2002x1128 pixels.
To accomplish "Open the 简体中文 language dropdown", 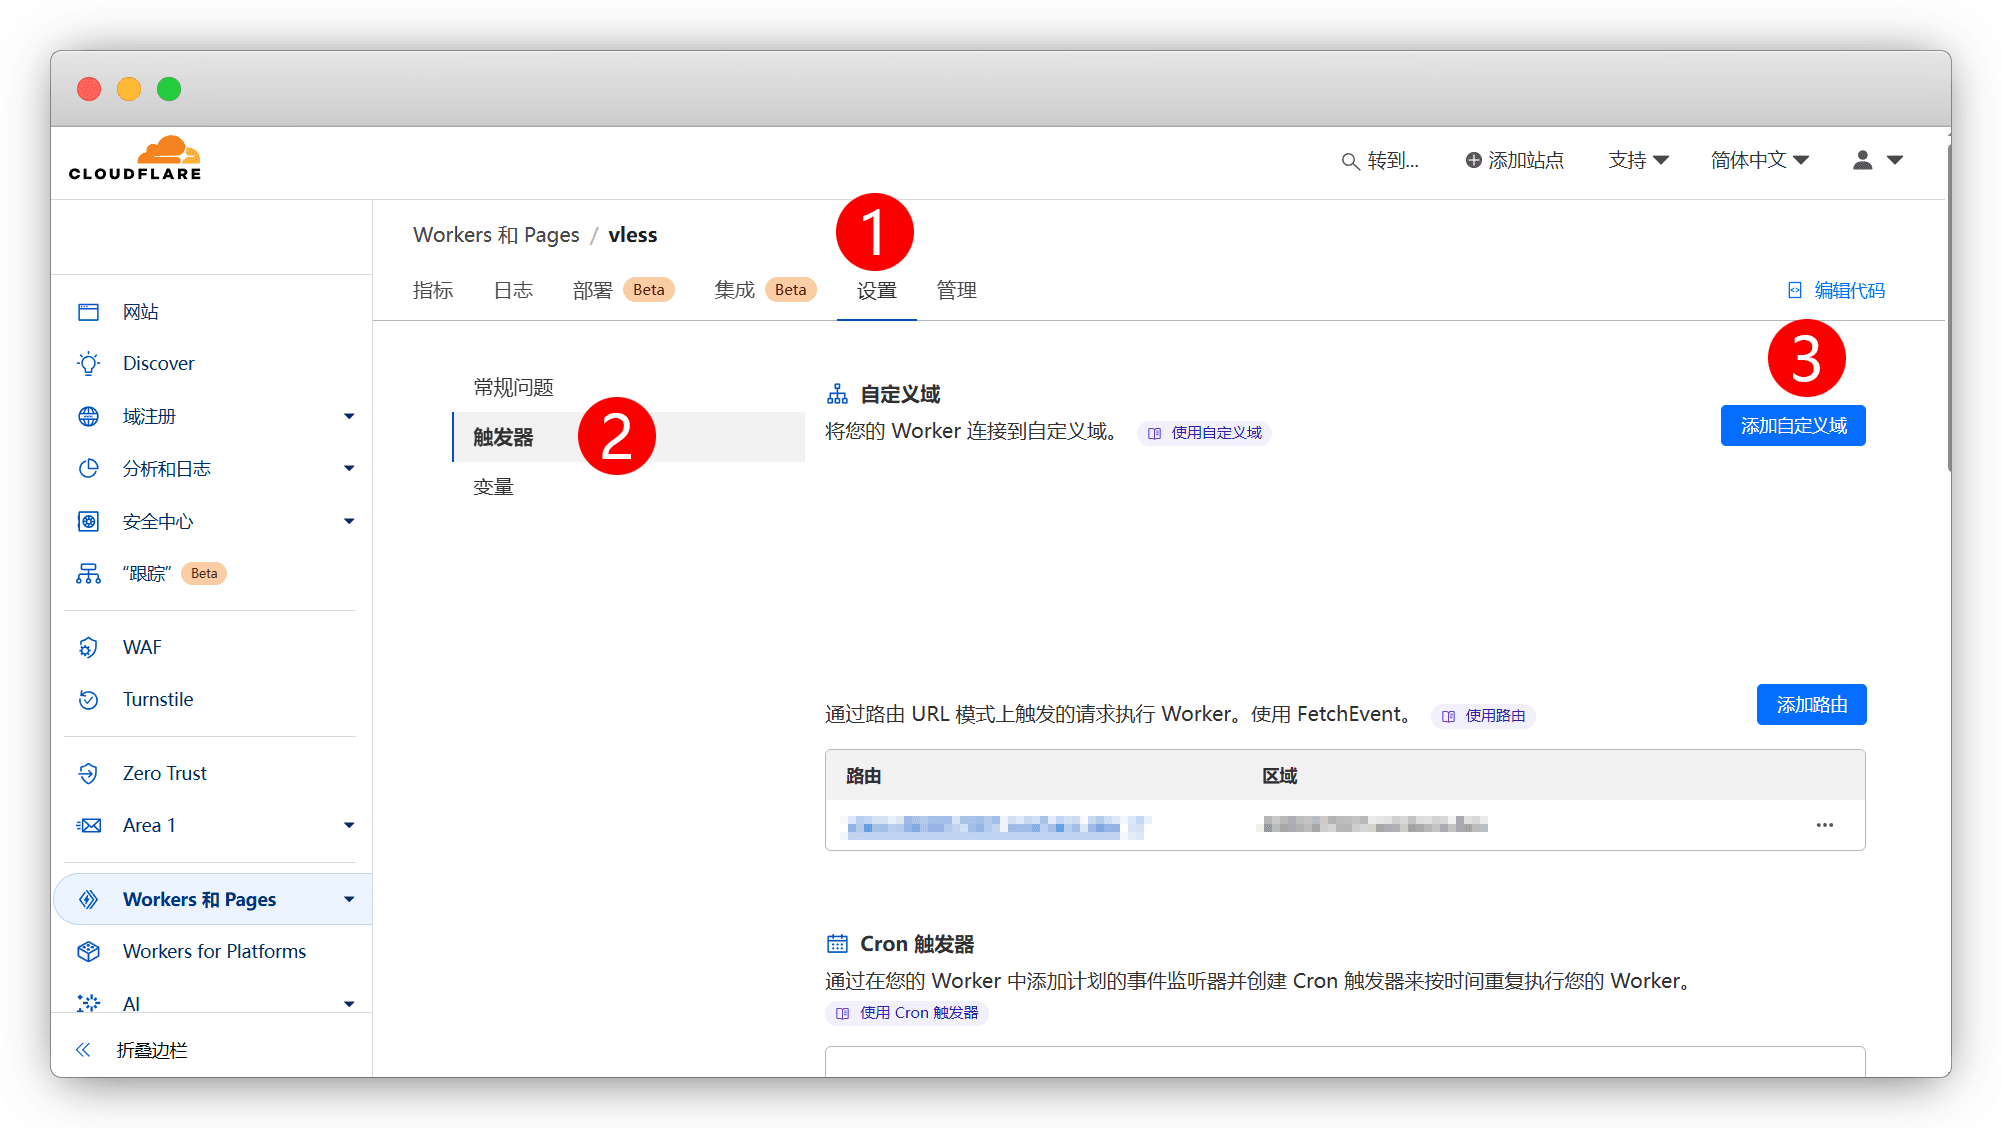I will (1759, 160).
